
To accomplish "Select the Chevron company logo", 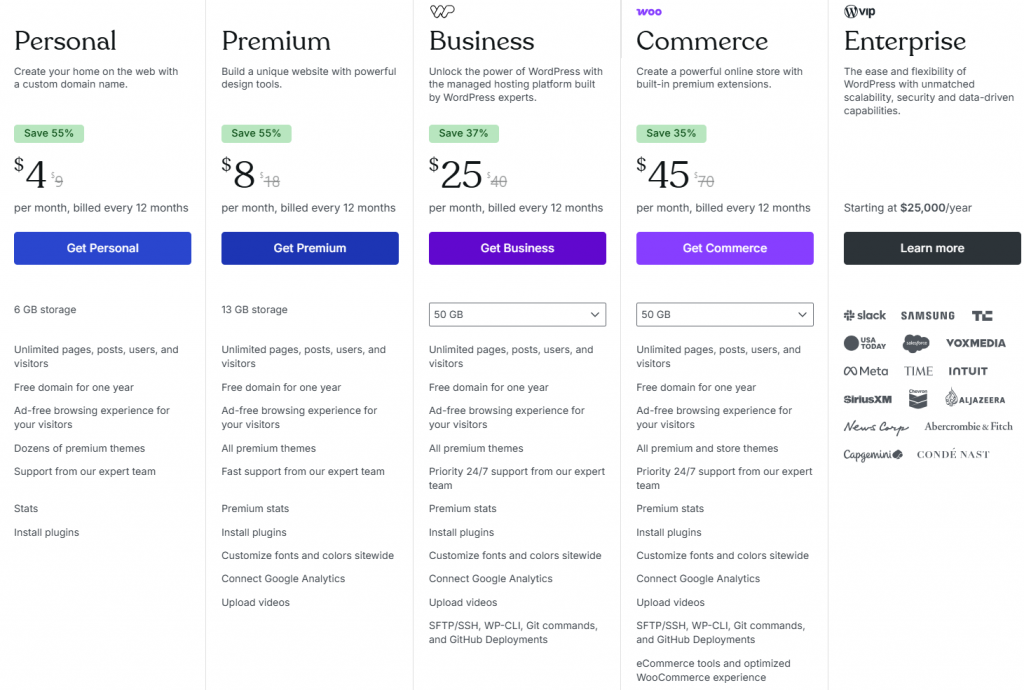I will click(918, 399).
